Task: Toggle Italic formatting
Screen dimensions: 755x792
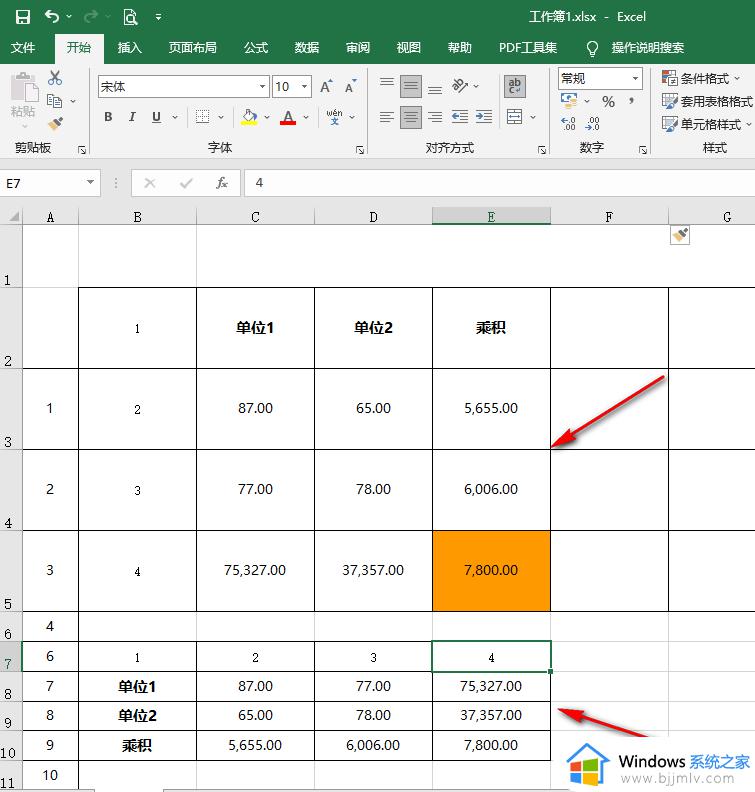Action: pos(132,117)
